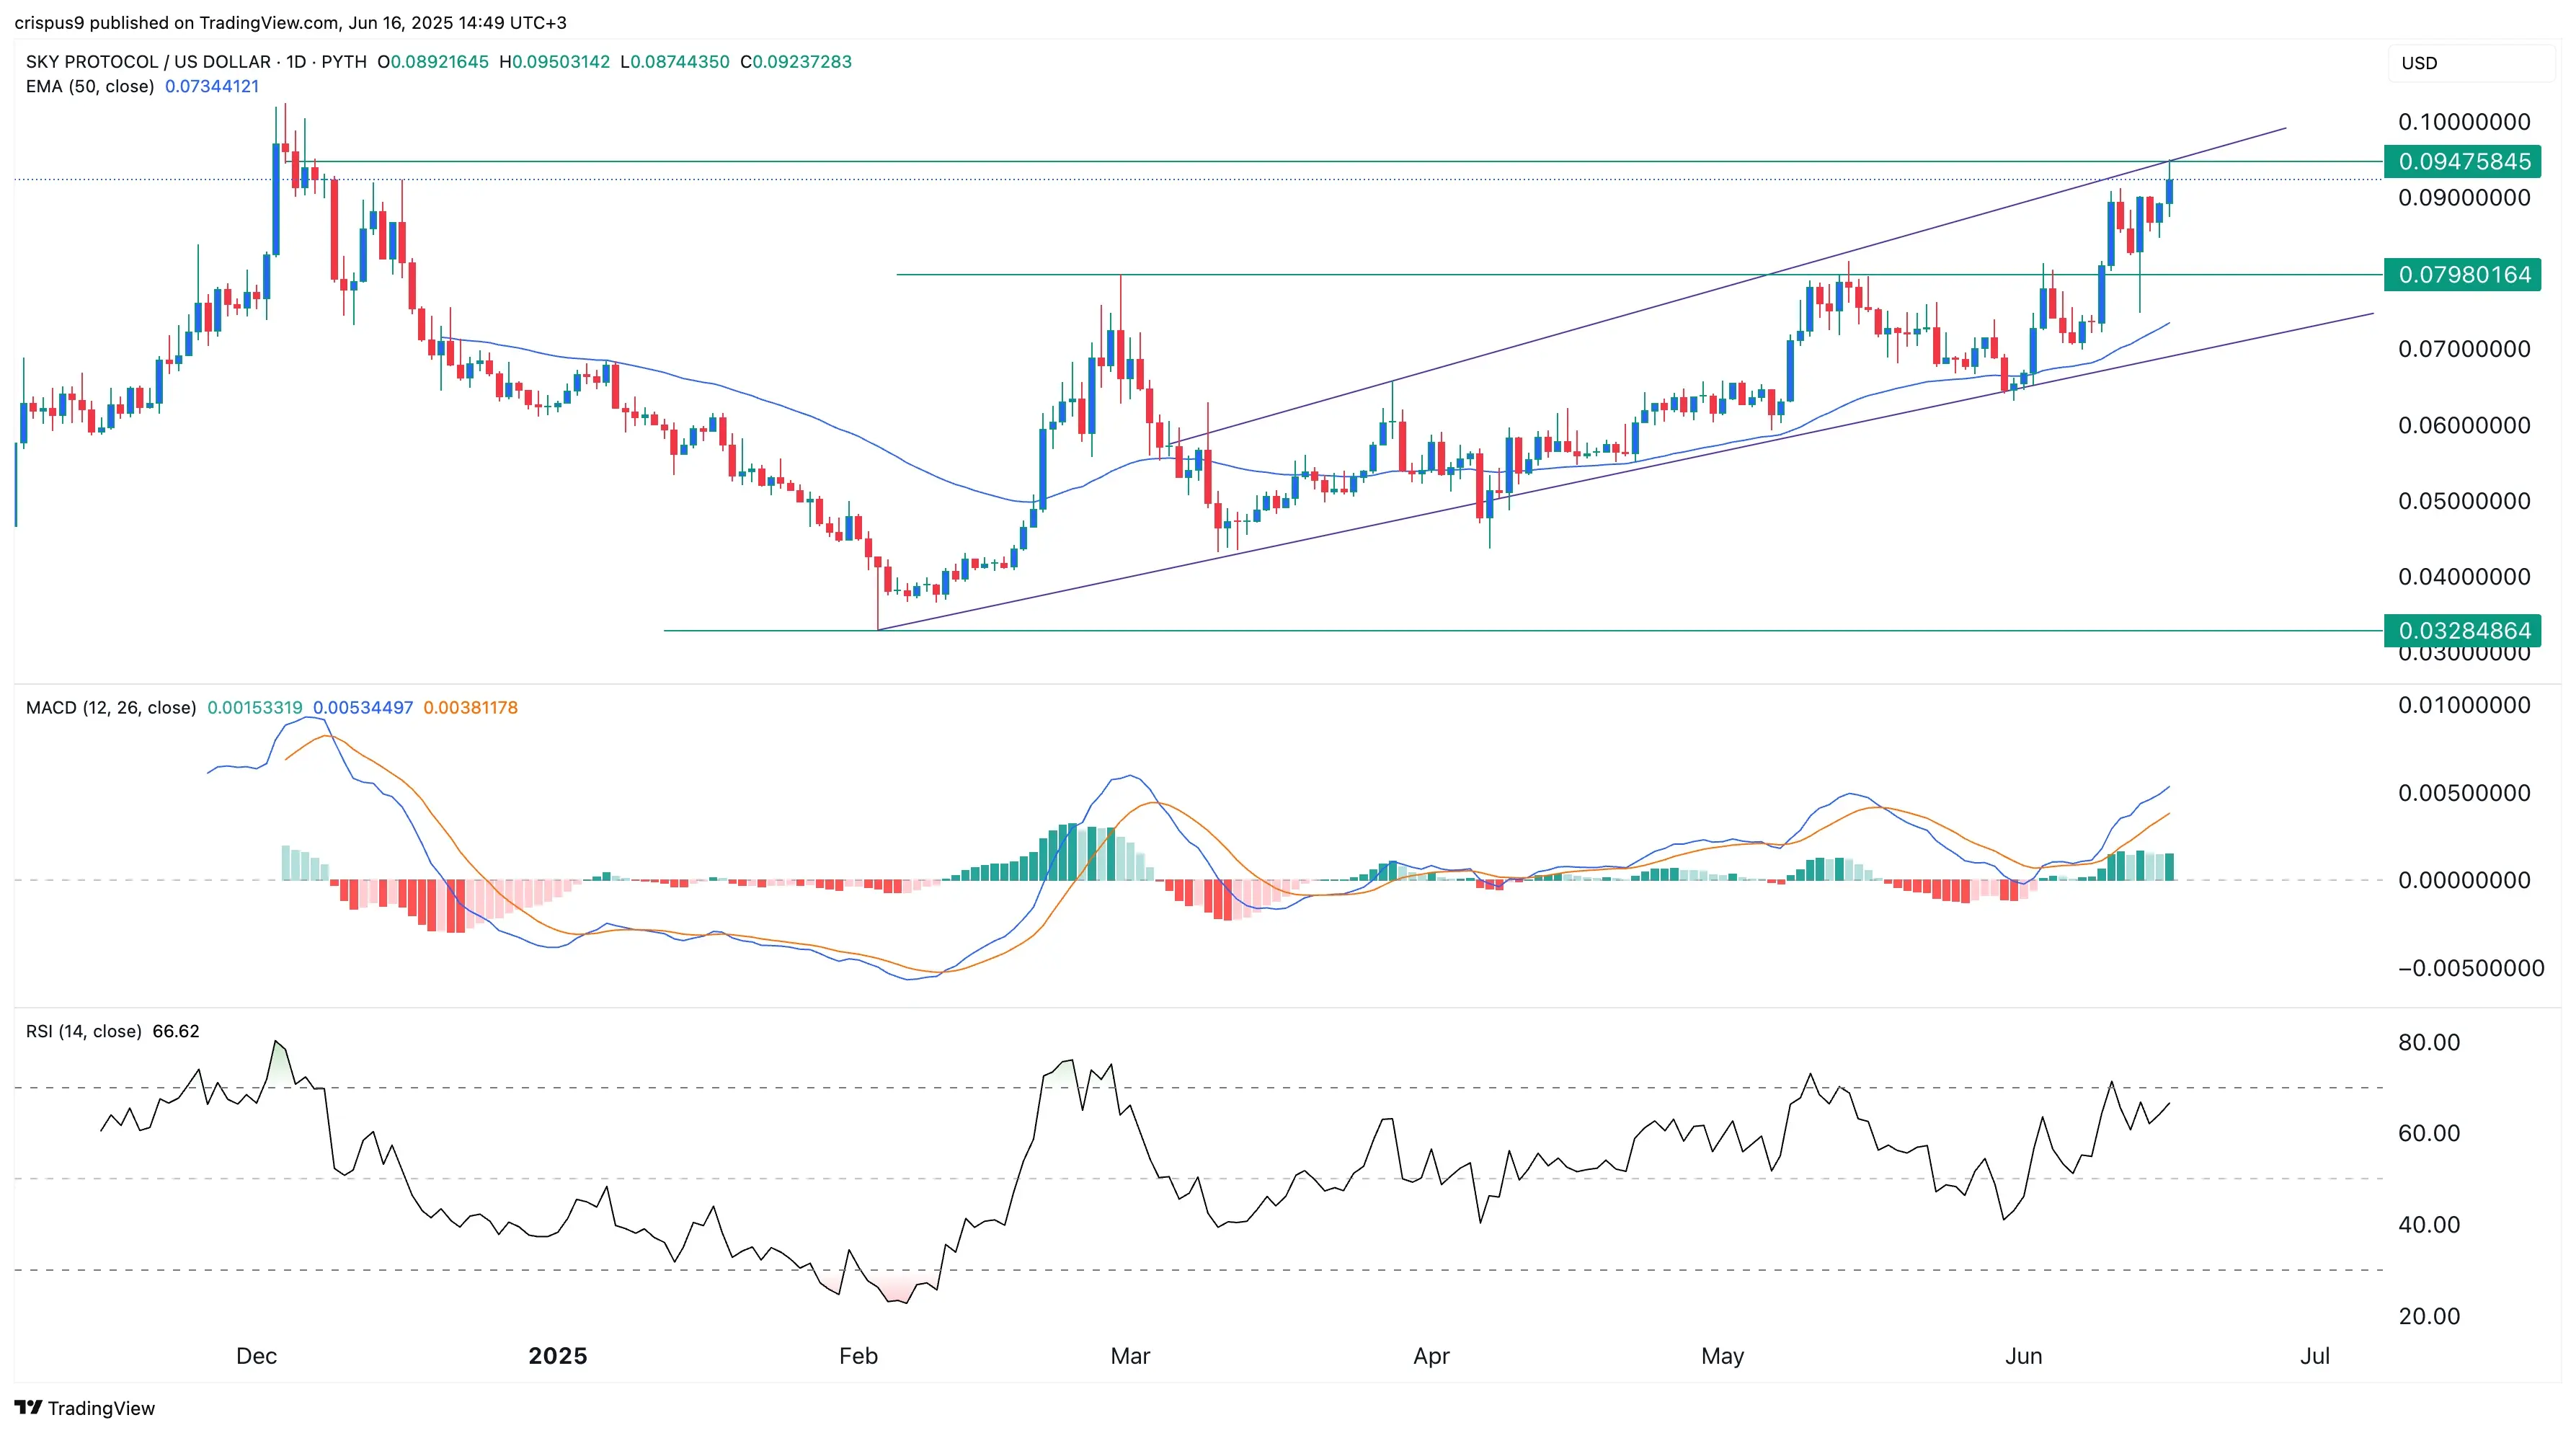The height and width of the screenshot is (1433, 2576).
Task: Click the signal line value 0.00381178
Action: pyautogui.click(x=470, y=708)
